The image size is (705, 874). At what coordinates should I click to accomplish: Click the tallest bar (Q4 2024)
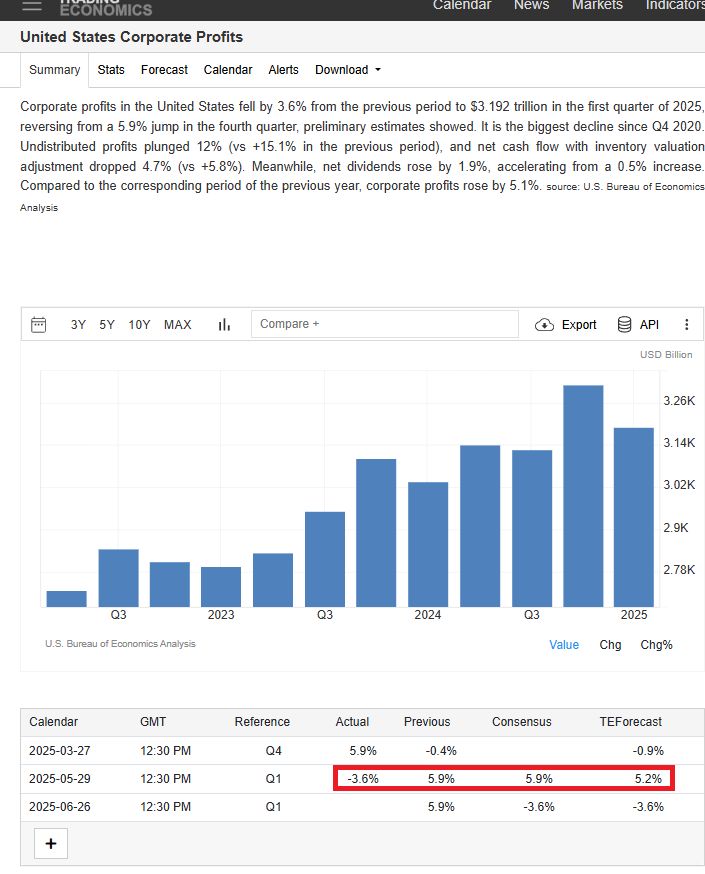click(583, 496)
